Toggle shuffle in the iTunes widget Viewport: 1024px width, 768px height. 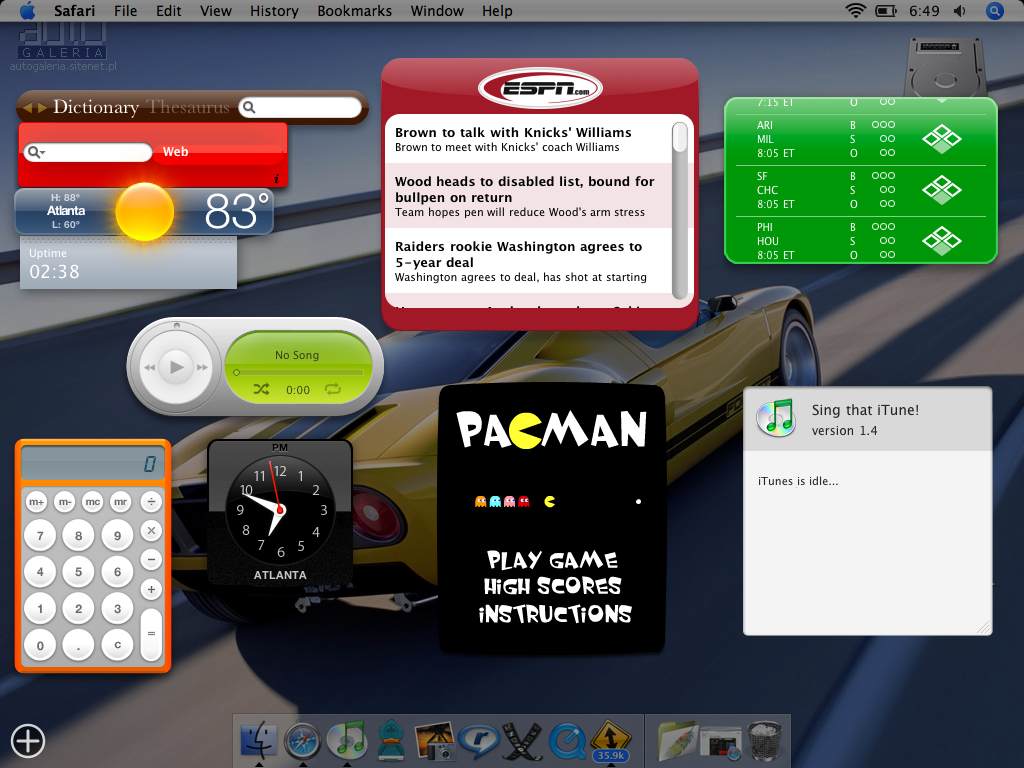[261, 389]
